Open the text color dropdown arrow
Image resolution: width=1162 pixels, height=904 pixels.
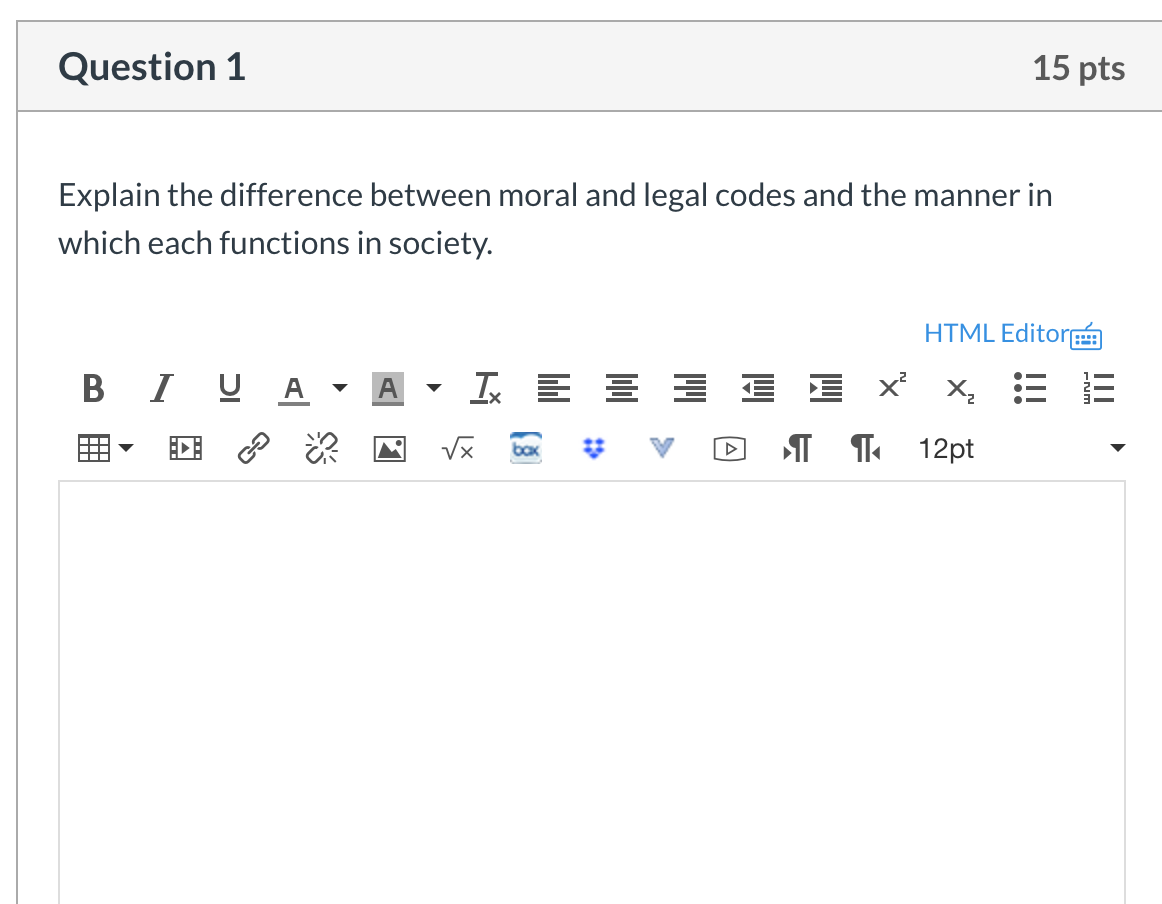(x=339, y=389)
